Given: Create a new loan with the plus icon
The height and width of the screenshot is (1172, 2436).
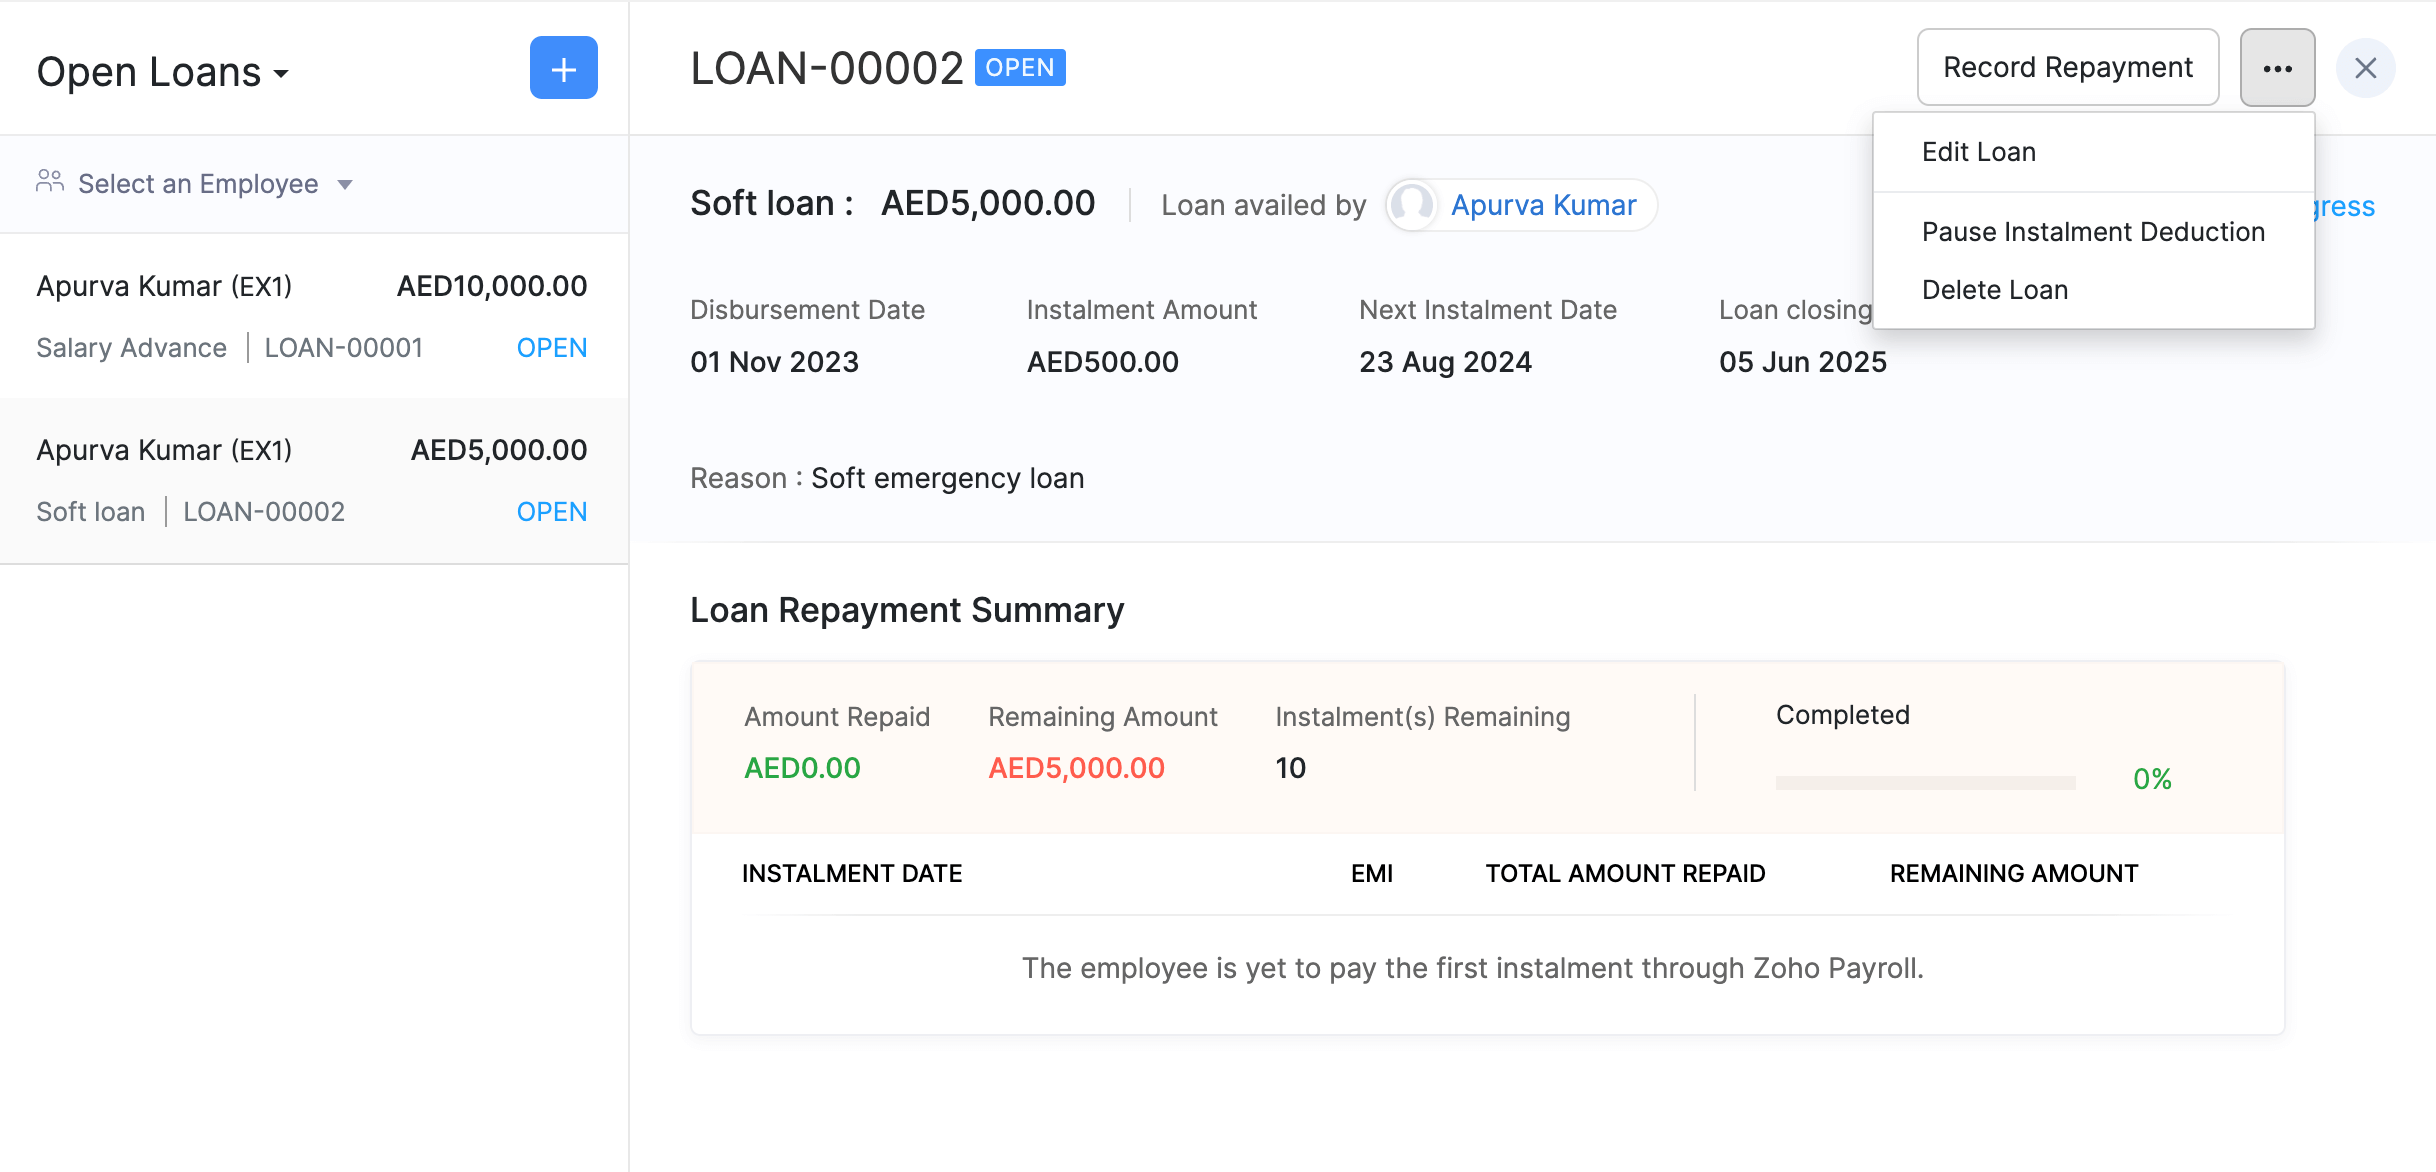Looking at the screenshot, I should [563, 68].
